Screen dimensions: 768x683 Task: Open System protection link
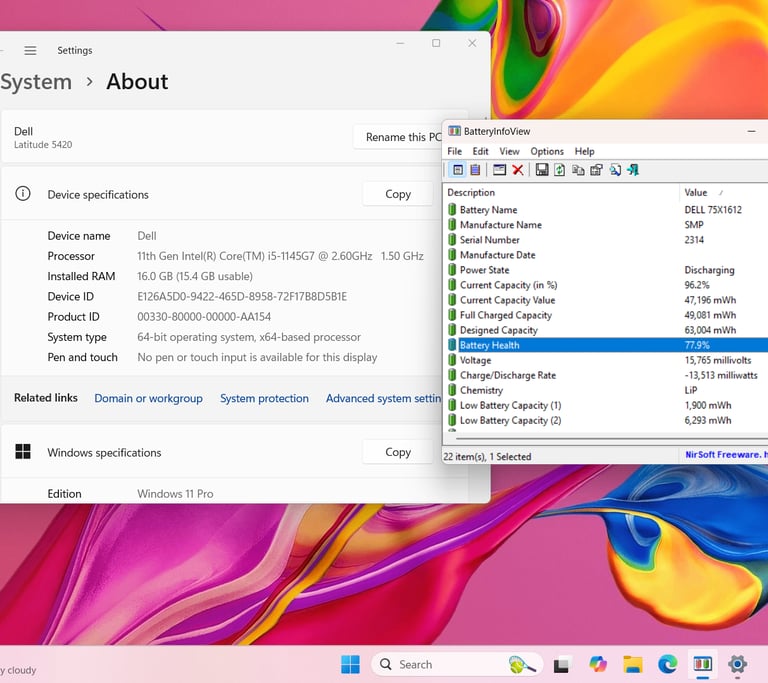pos(264,398)
